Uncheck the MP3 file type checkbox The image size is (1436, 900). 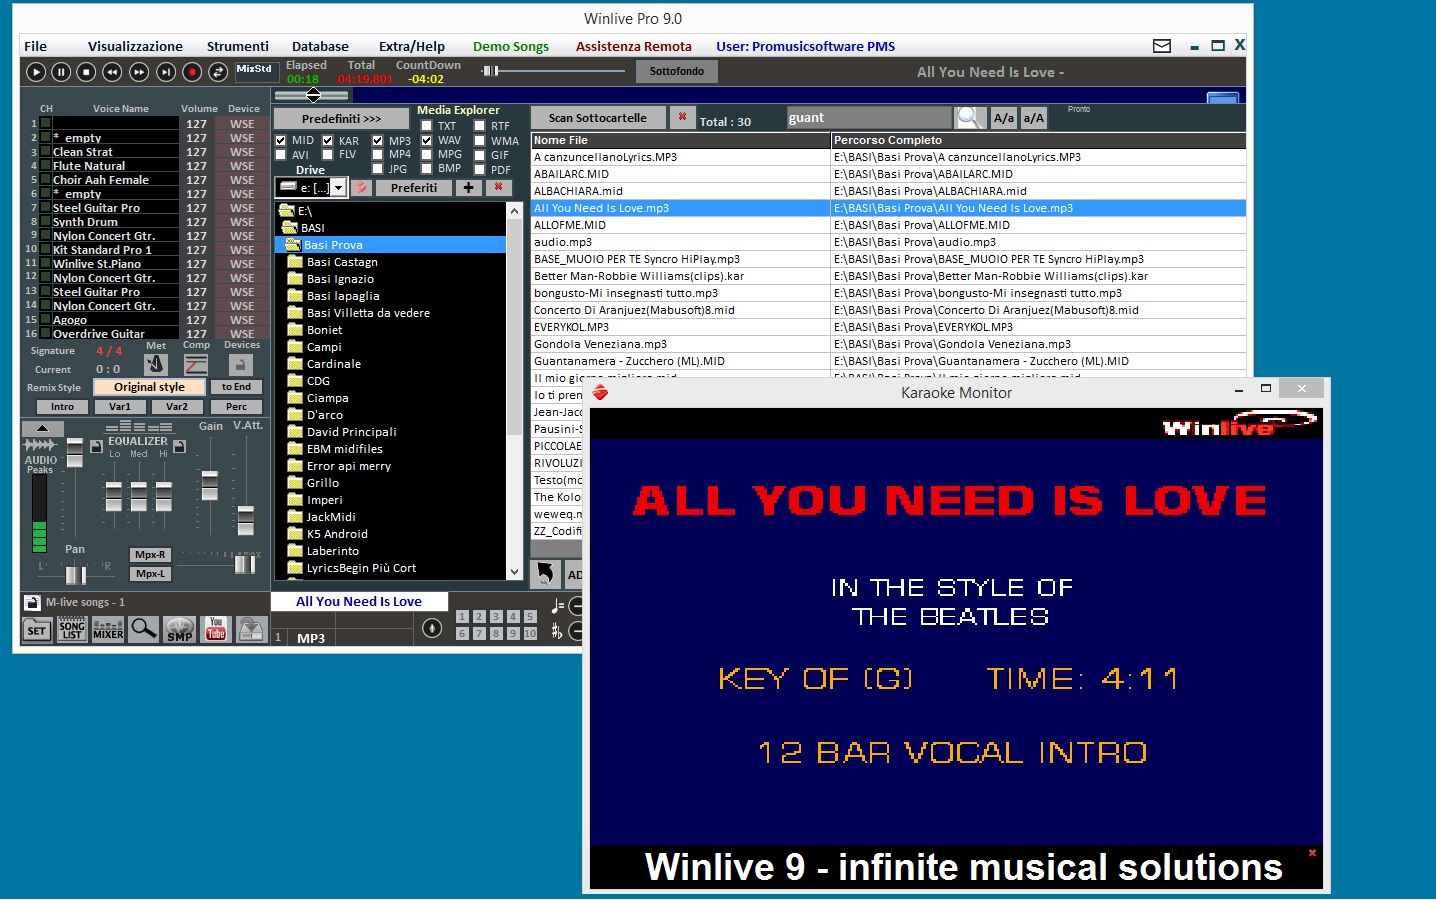click(377, 140)
